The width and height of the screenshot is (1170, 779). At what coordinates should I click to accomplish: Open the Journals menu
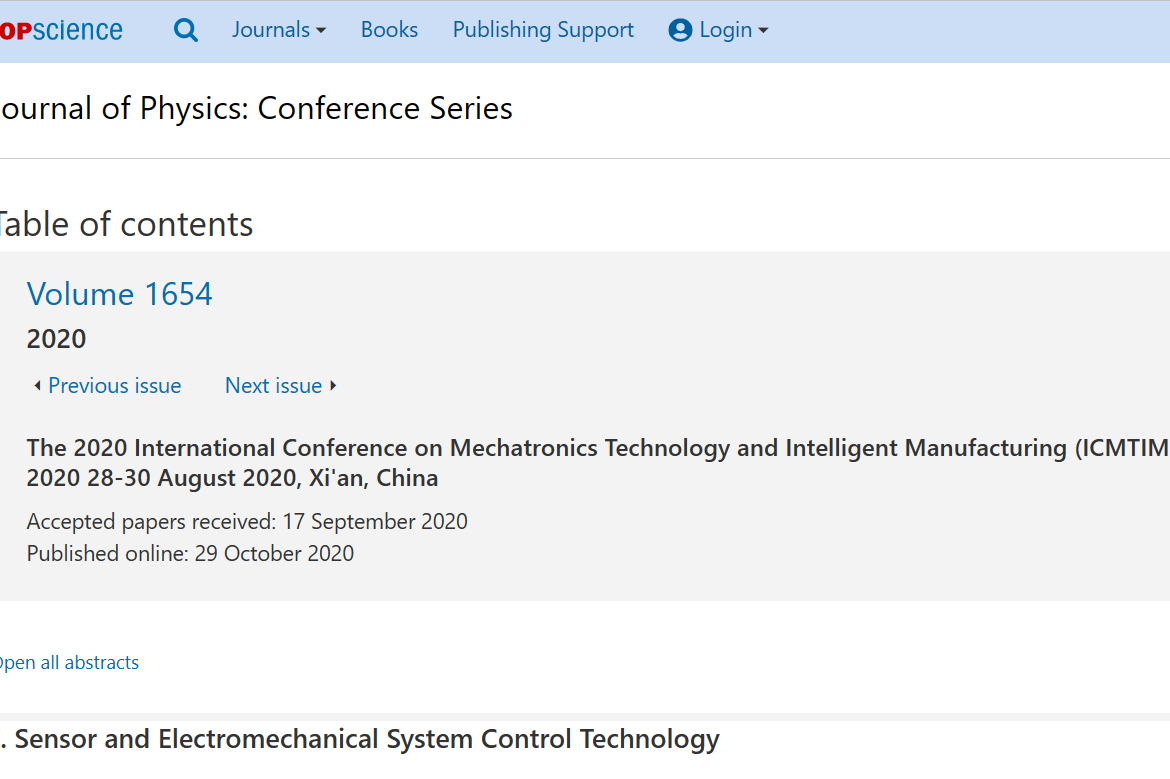tap(271, 30)
